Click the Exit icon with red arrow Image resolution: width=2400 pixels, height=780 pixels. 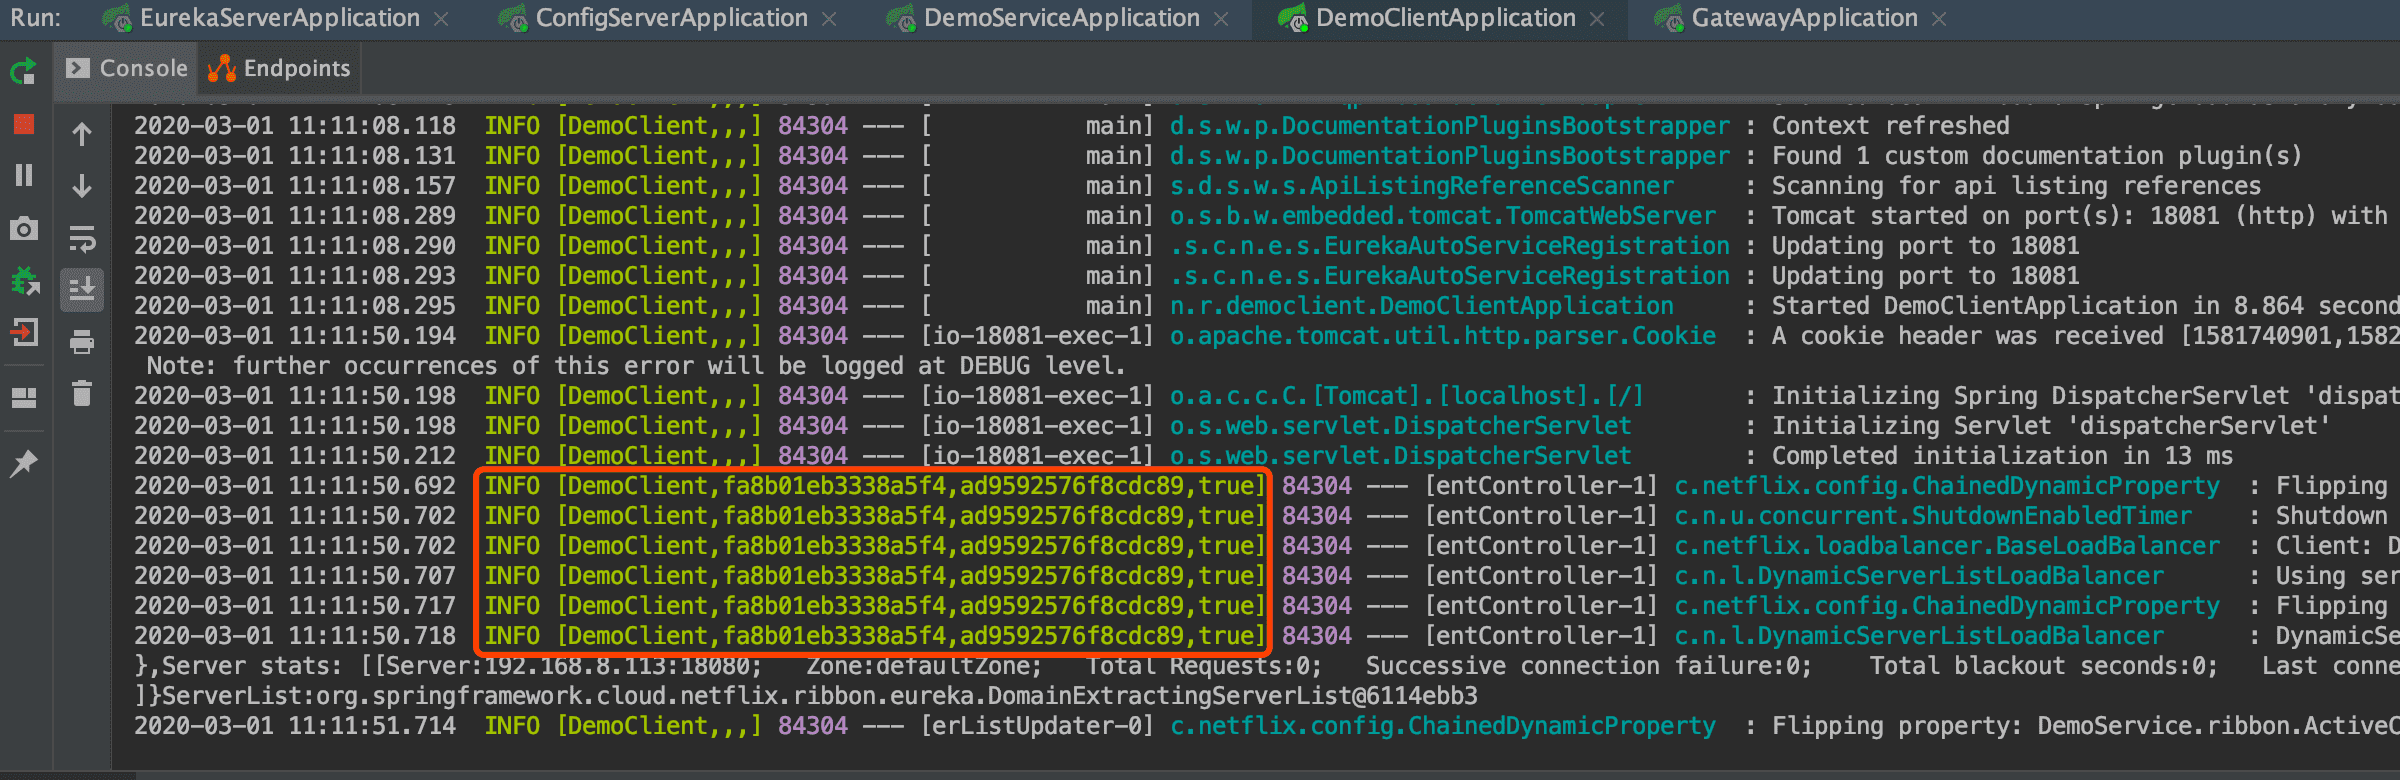24,332
